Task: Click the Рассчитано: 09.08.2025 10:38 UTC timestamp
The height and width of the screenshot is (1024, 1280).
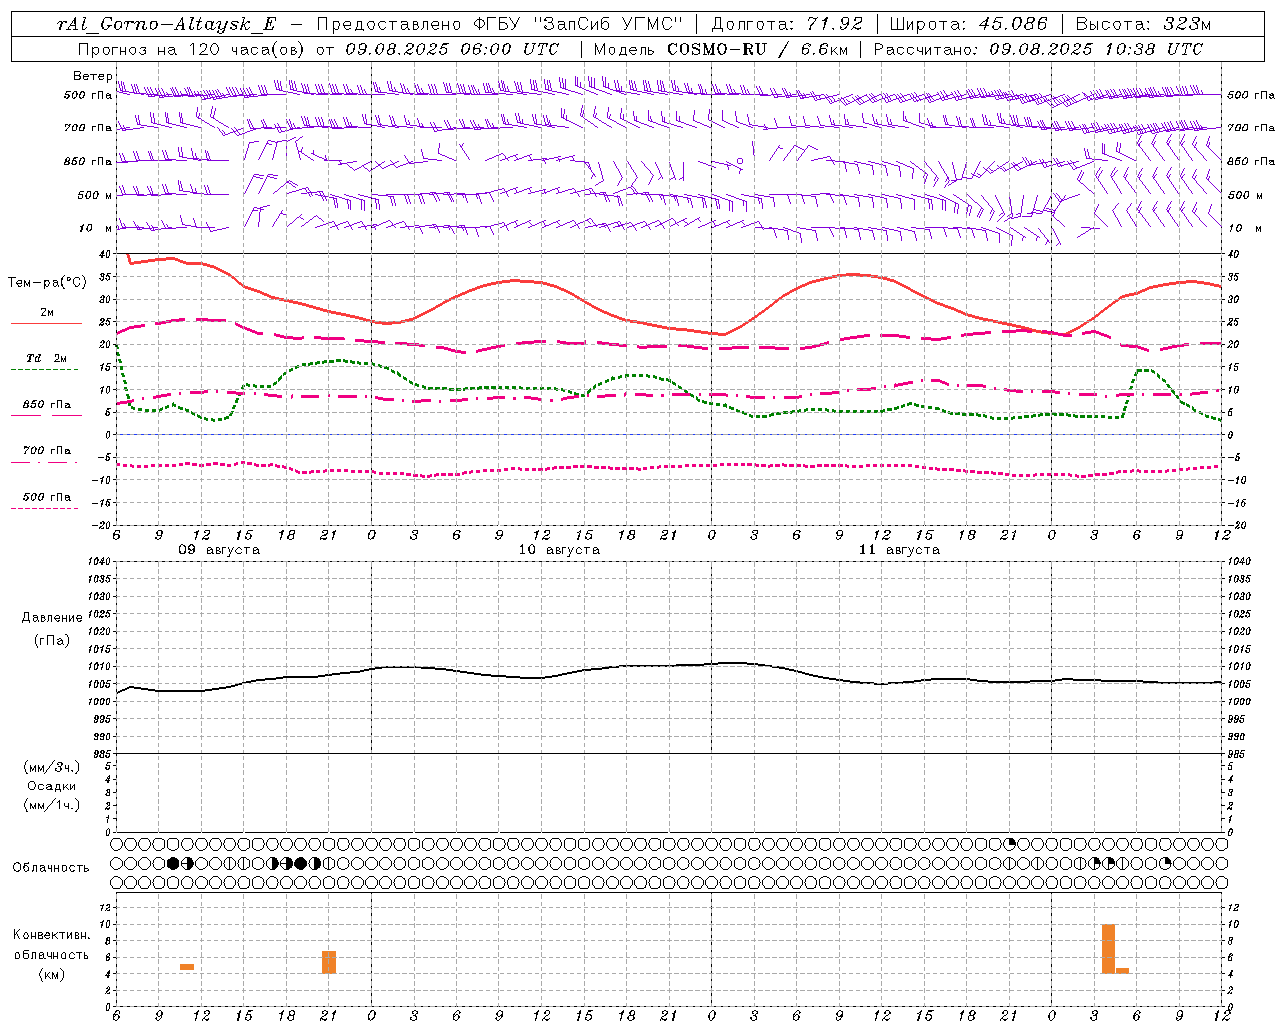Action: pyautogui.click(x=1038, y=49)
